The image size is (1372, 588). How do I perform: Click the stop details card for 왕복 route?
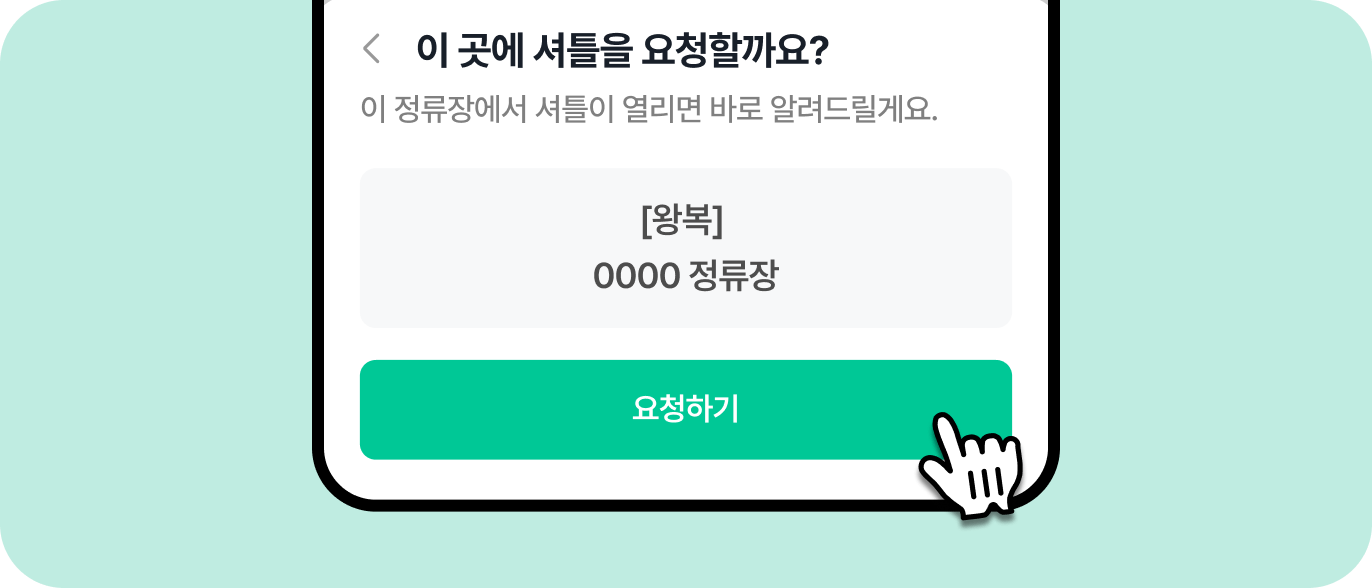(686, 247)
